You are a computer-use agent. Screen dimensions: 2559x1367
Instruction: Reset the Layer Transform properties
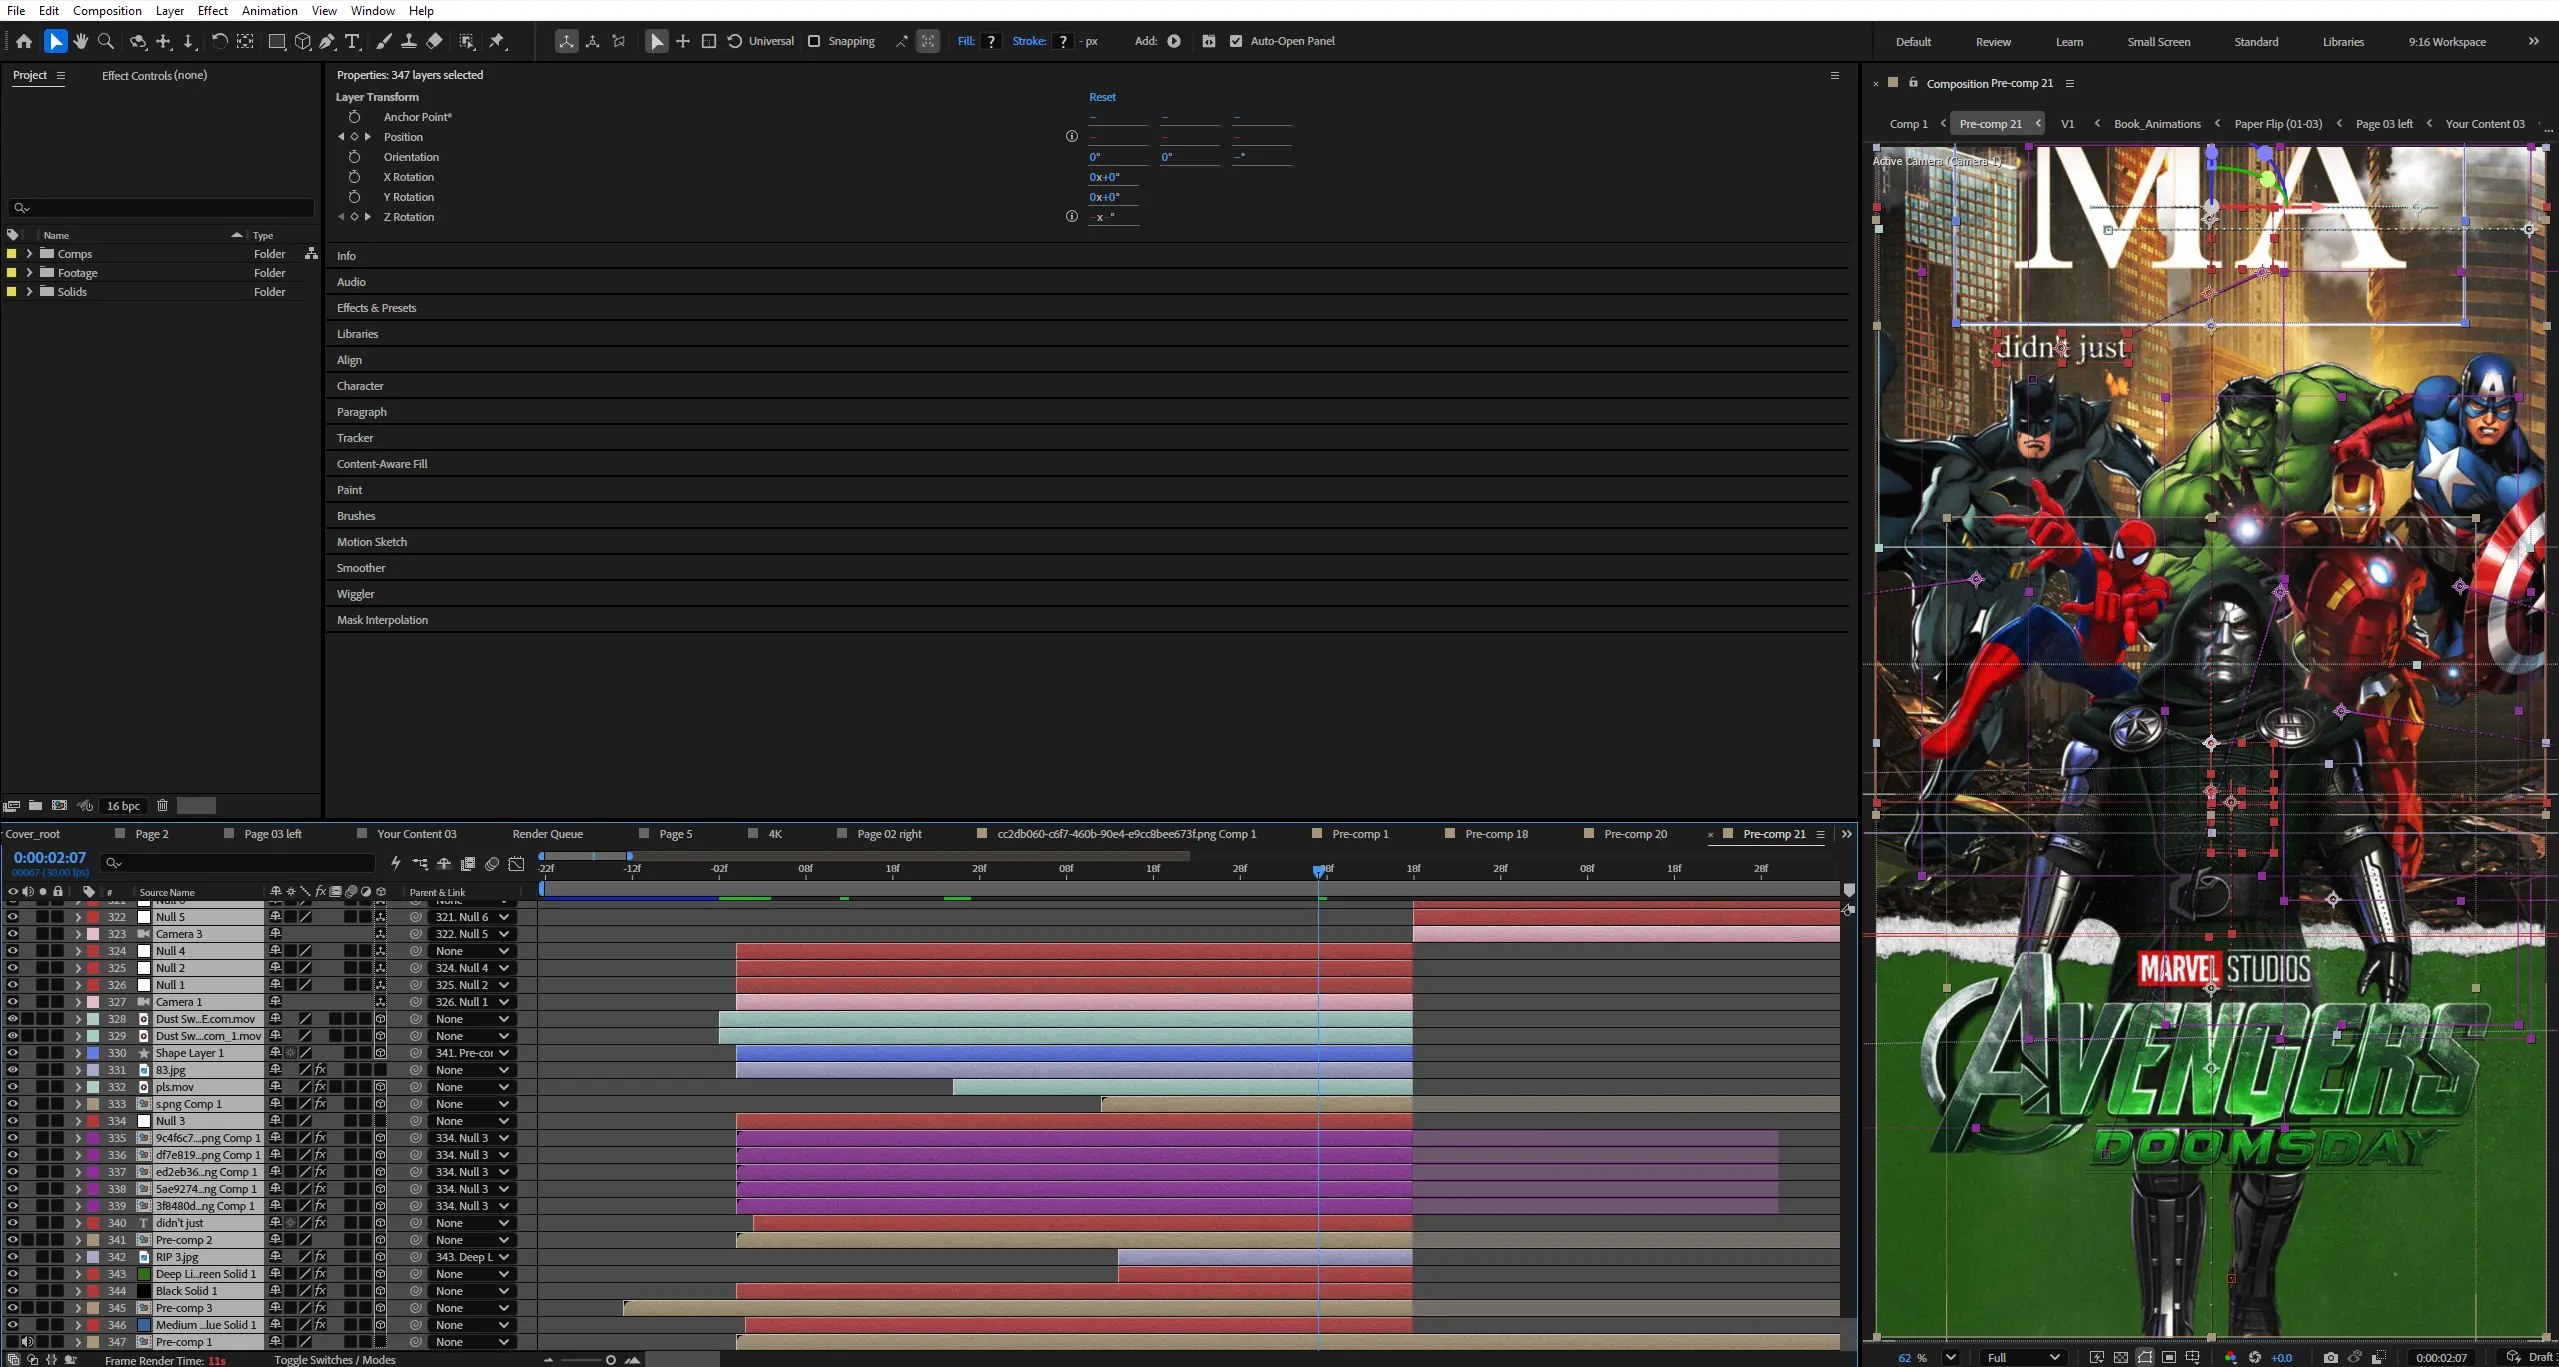(x=1102, y=97)
